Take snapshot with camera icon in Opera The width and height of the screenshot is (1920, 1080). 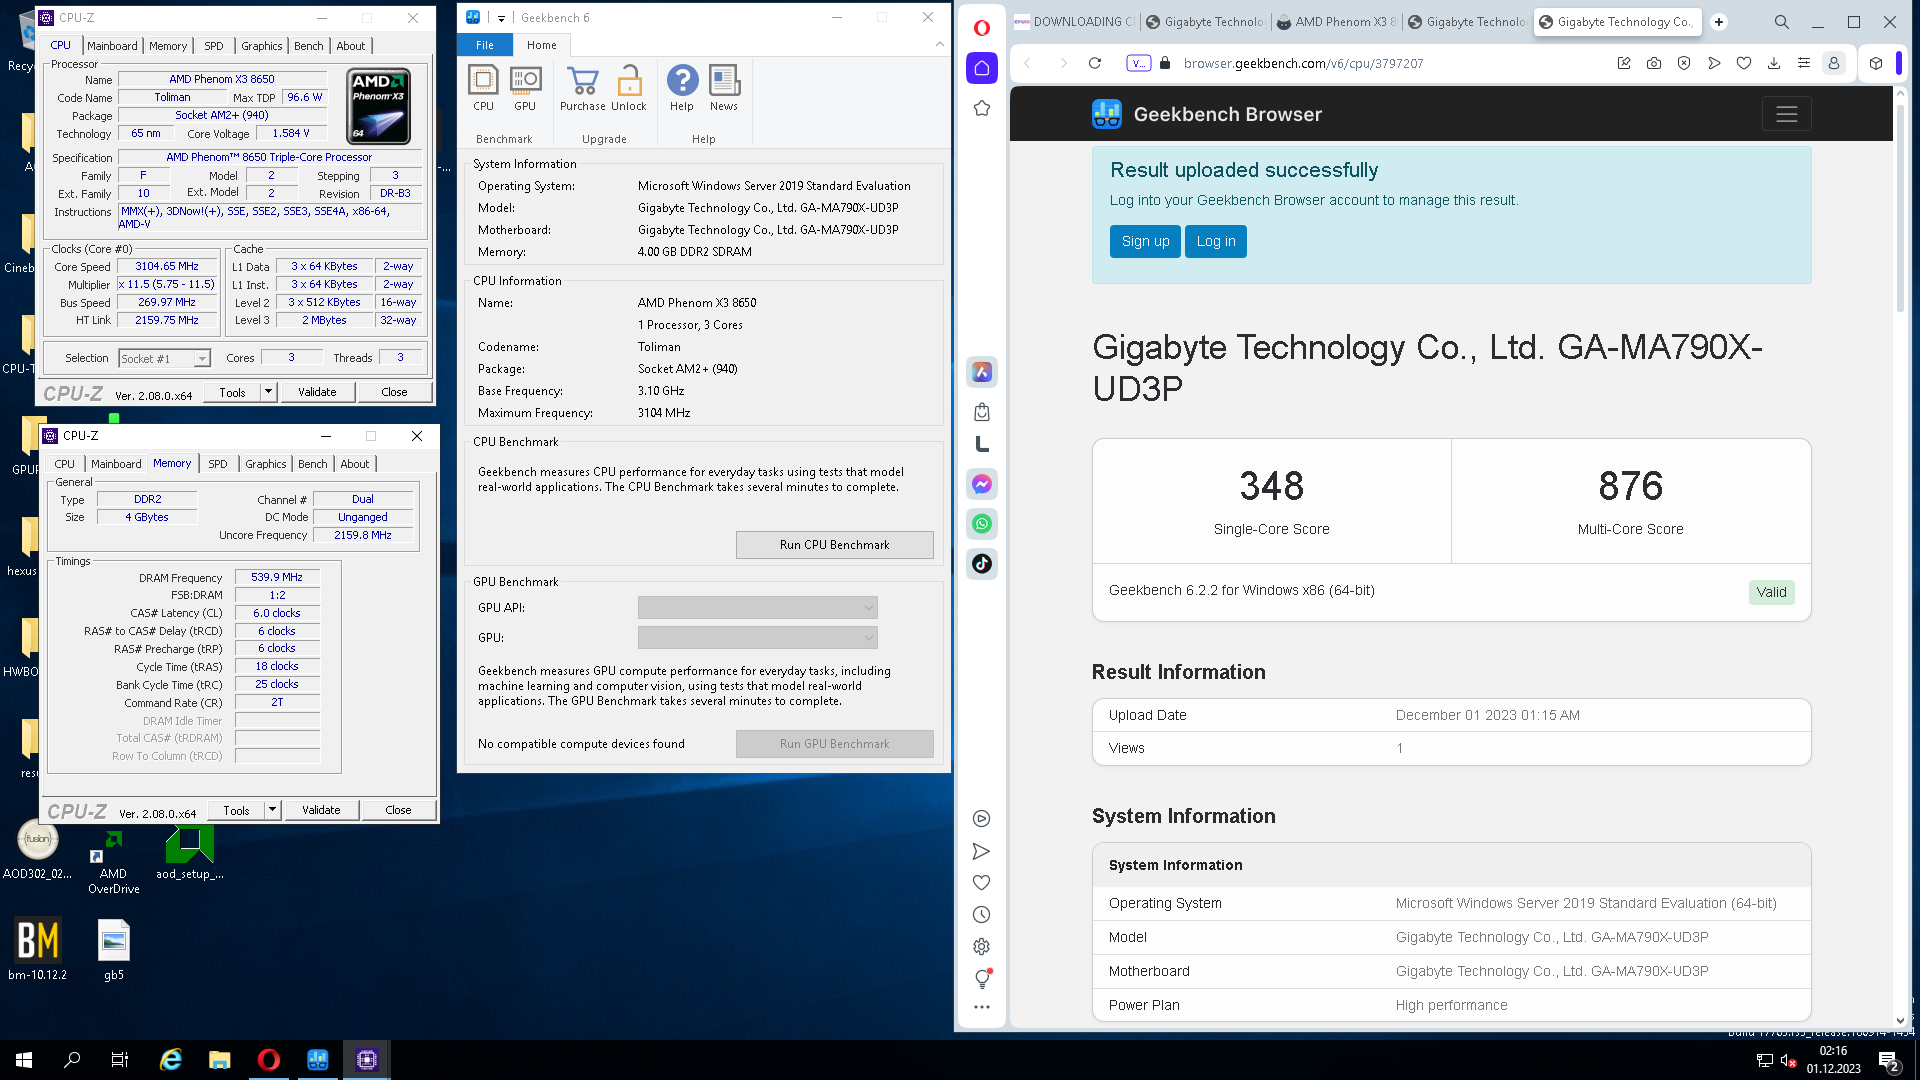point(1654,63)
